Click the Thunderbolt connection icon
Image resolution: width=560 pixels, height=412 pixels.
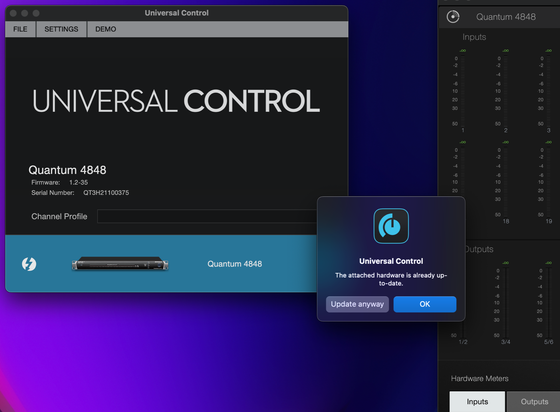tap(29, 264)
